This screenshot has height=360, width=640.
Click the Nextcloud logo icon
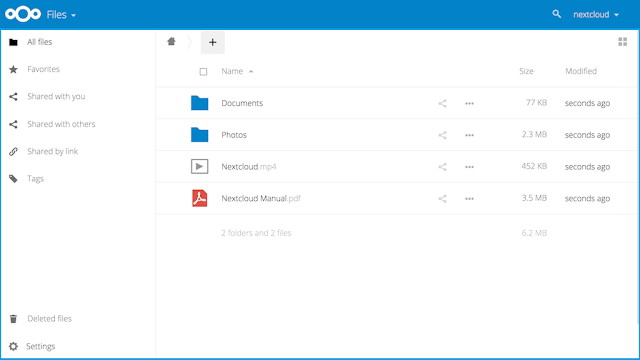pos(23,14)
